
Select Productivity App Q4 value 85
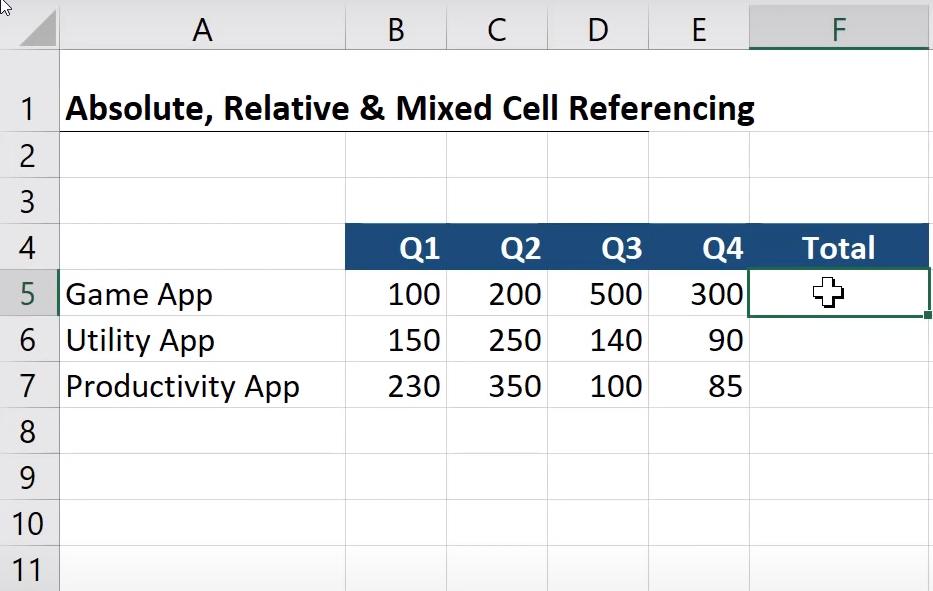click(x=699, y=385)
